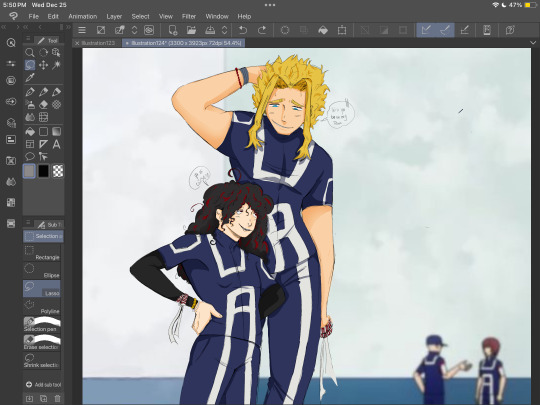Click the Clear selection dotted-circle icon
The image size is (540, 405).
click(x=285, y=30)
